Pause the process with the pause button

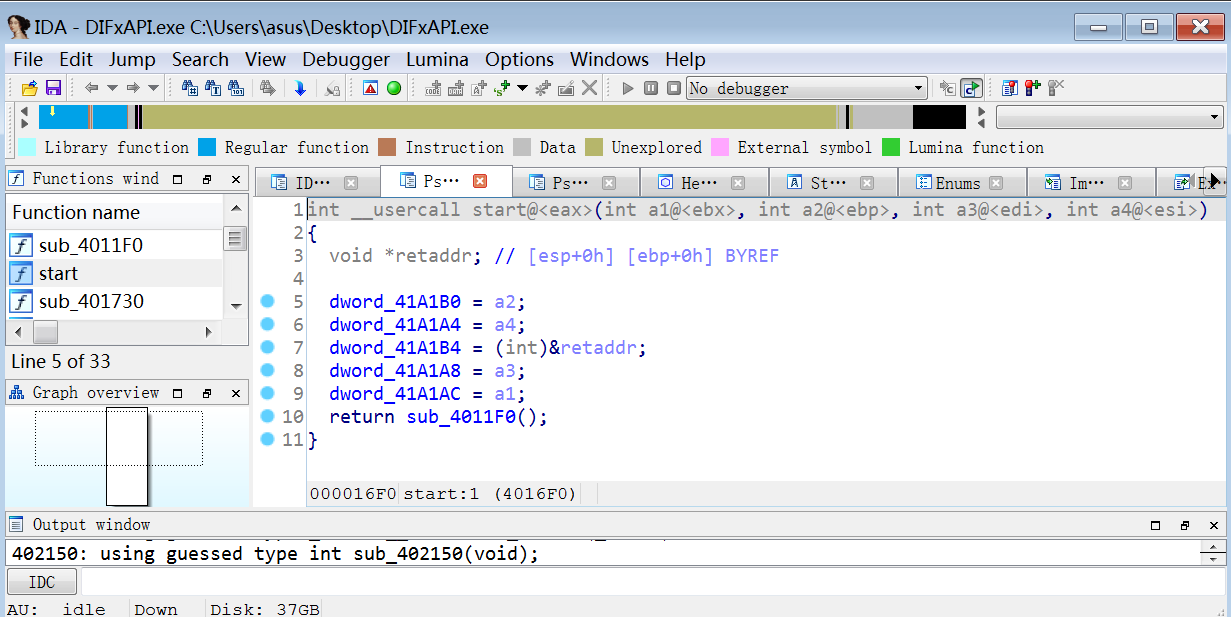click(651, 88)
